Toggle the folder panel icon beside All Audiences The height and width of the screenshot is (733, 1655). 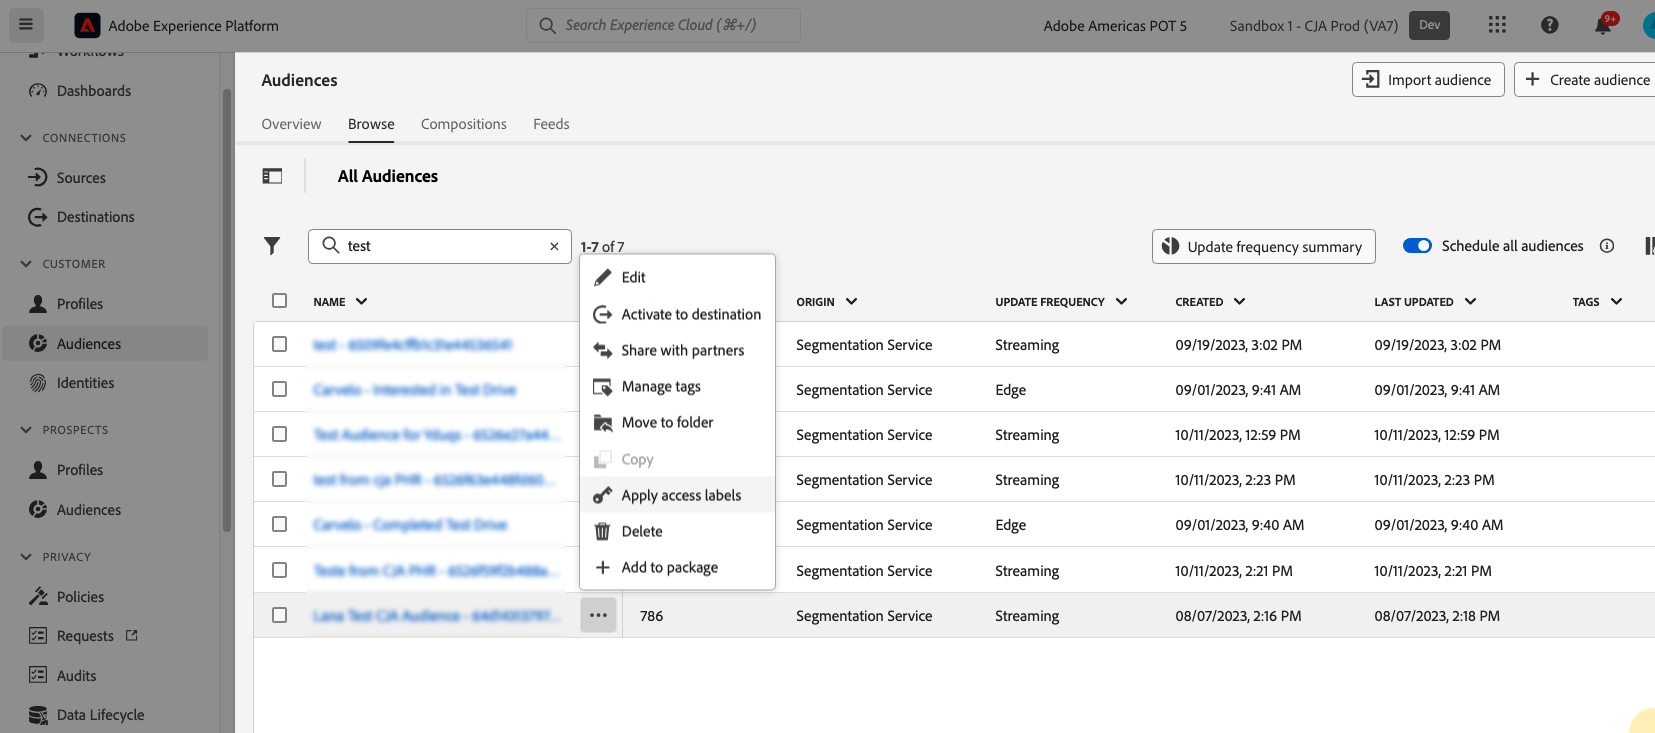[x=272, y=176]
